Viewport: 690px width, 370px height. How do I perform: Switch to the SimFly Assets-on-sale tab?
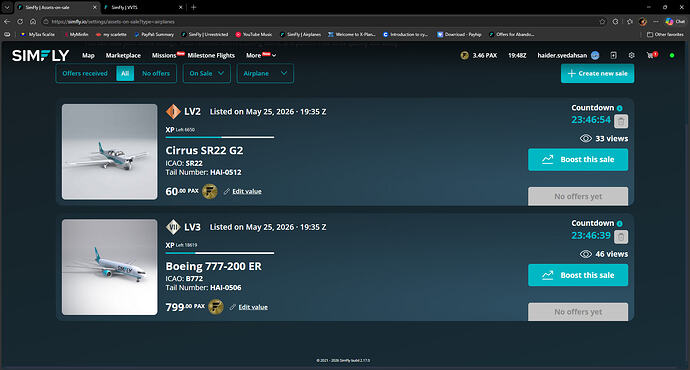[57, 7]
